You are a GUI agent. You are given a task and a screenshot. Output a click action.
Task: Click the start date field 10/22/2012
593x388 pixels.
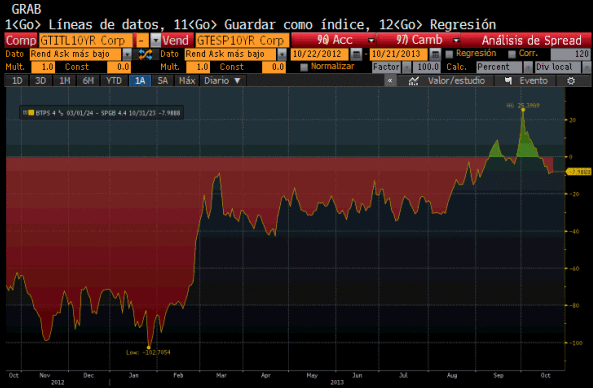click(x=320, y=54)
